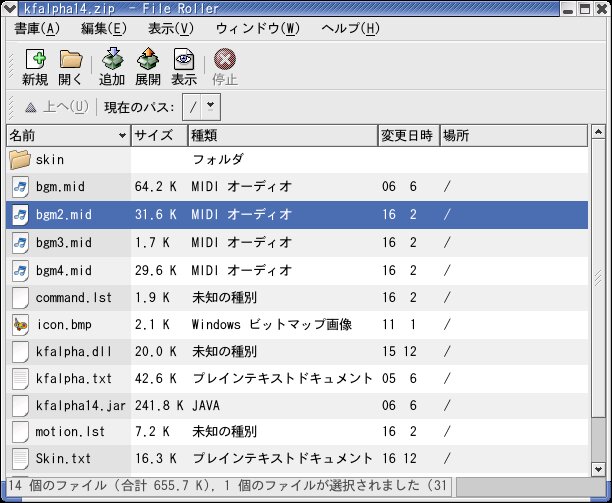Open the 書庫(A) archive menu

[37, 28]
